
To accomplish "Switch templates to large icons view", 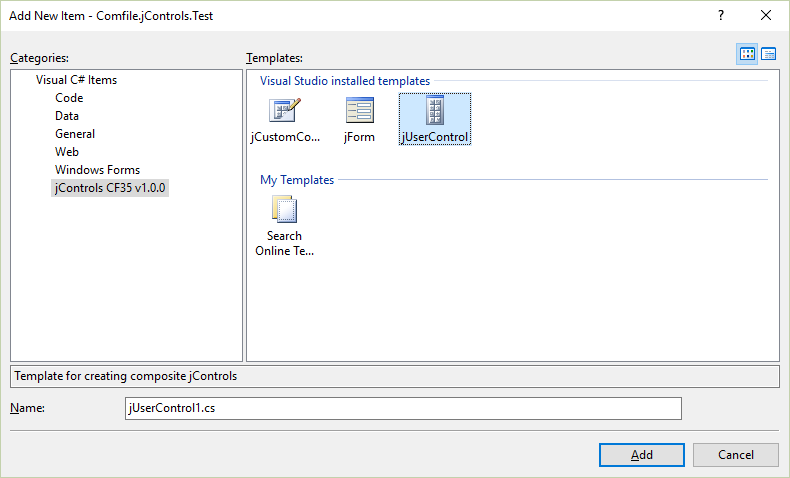I will [x=747, y=54].
